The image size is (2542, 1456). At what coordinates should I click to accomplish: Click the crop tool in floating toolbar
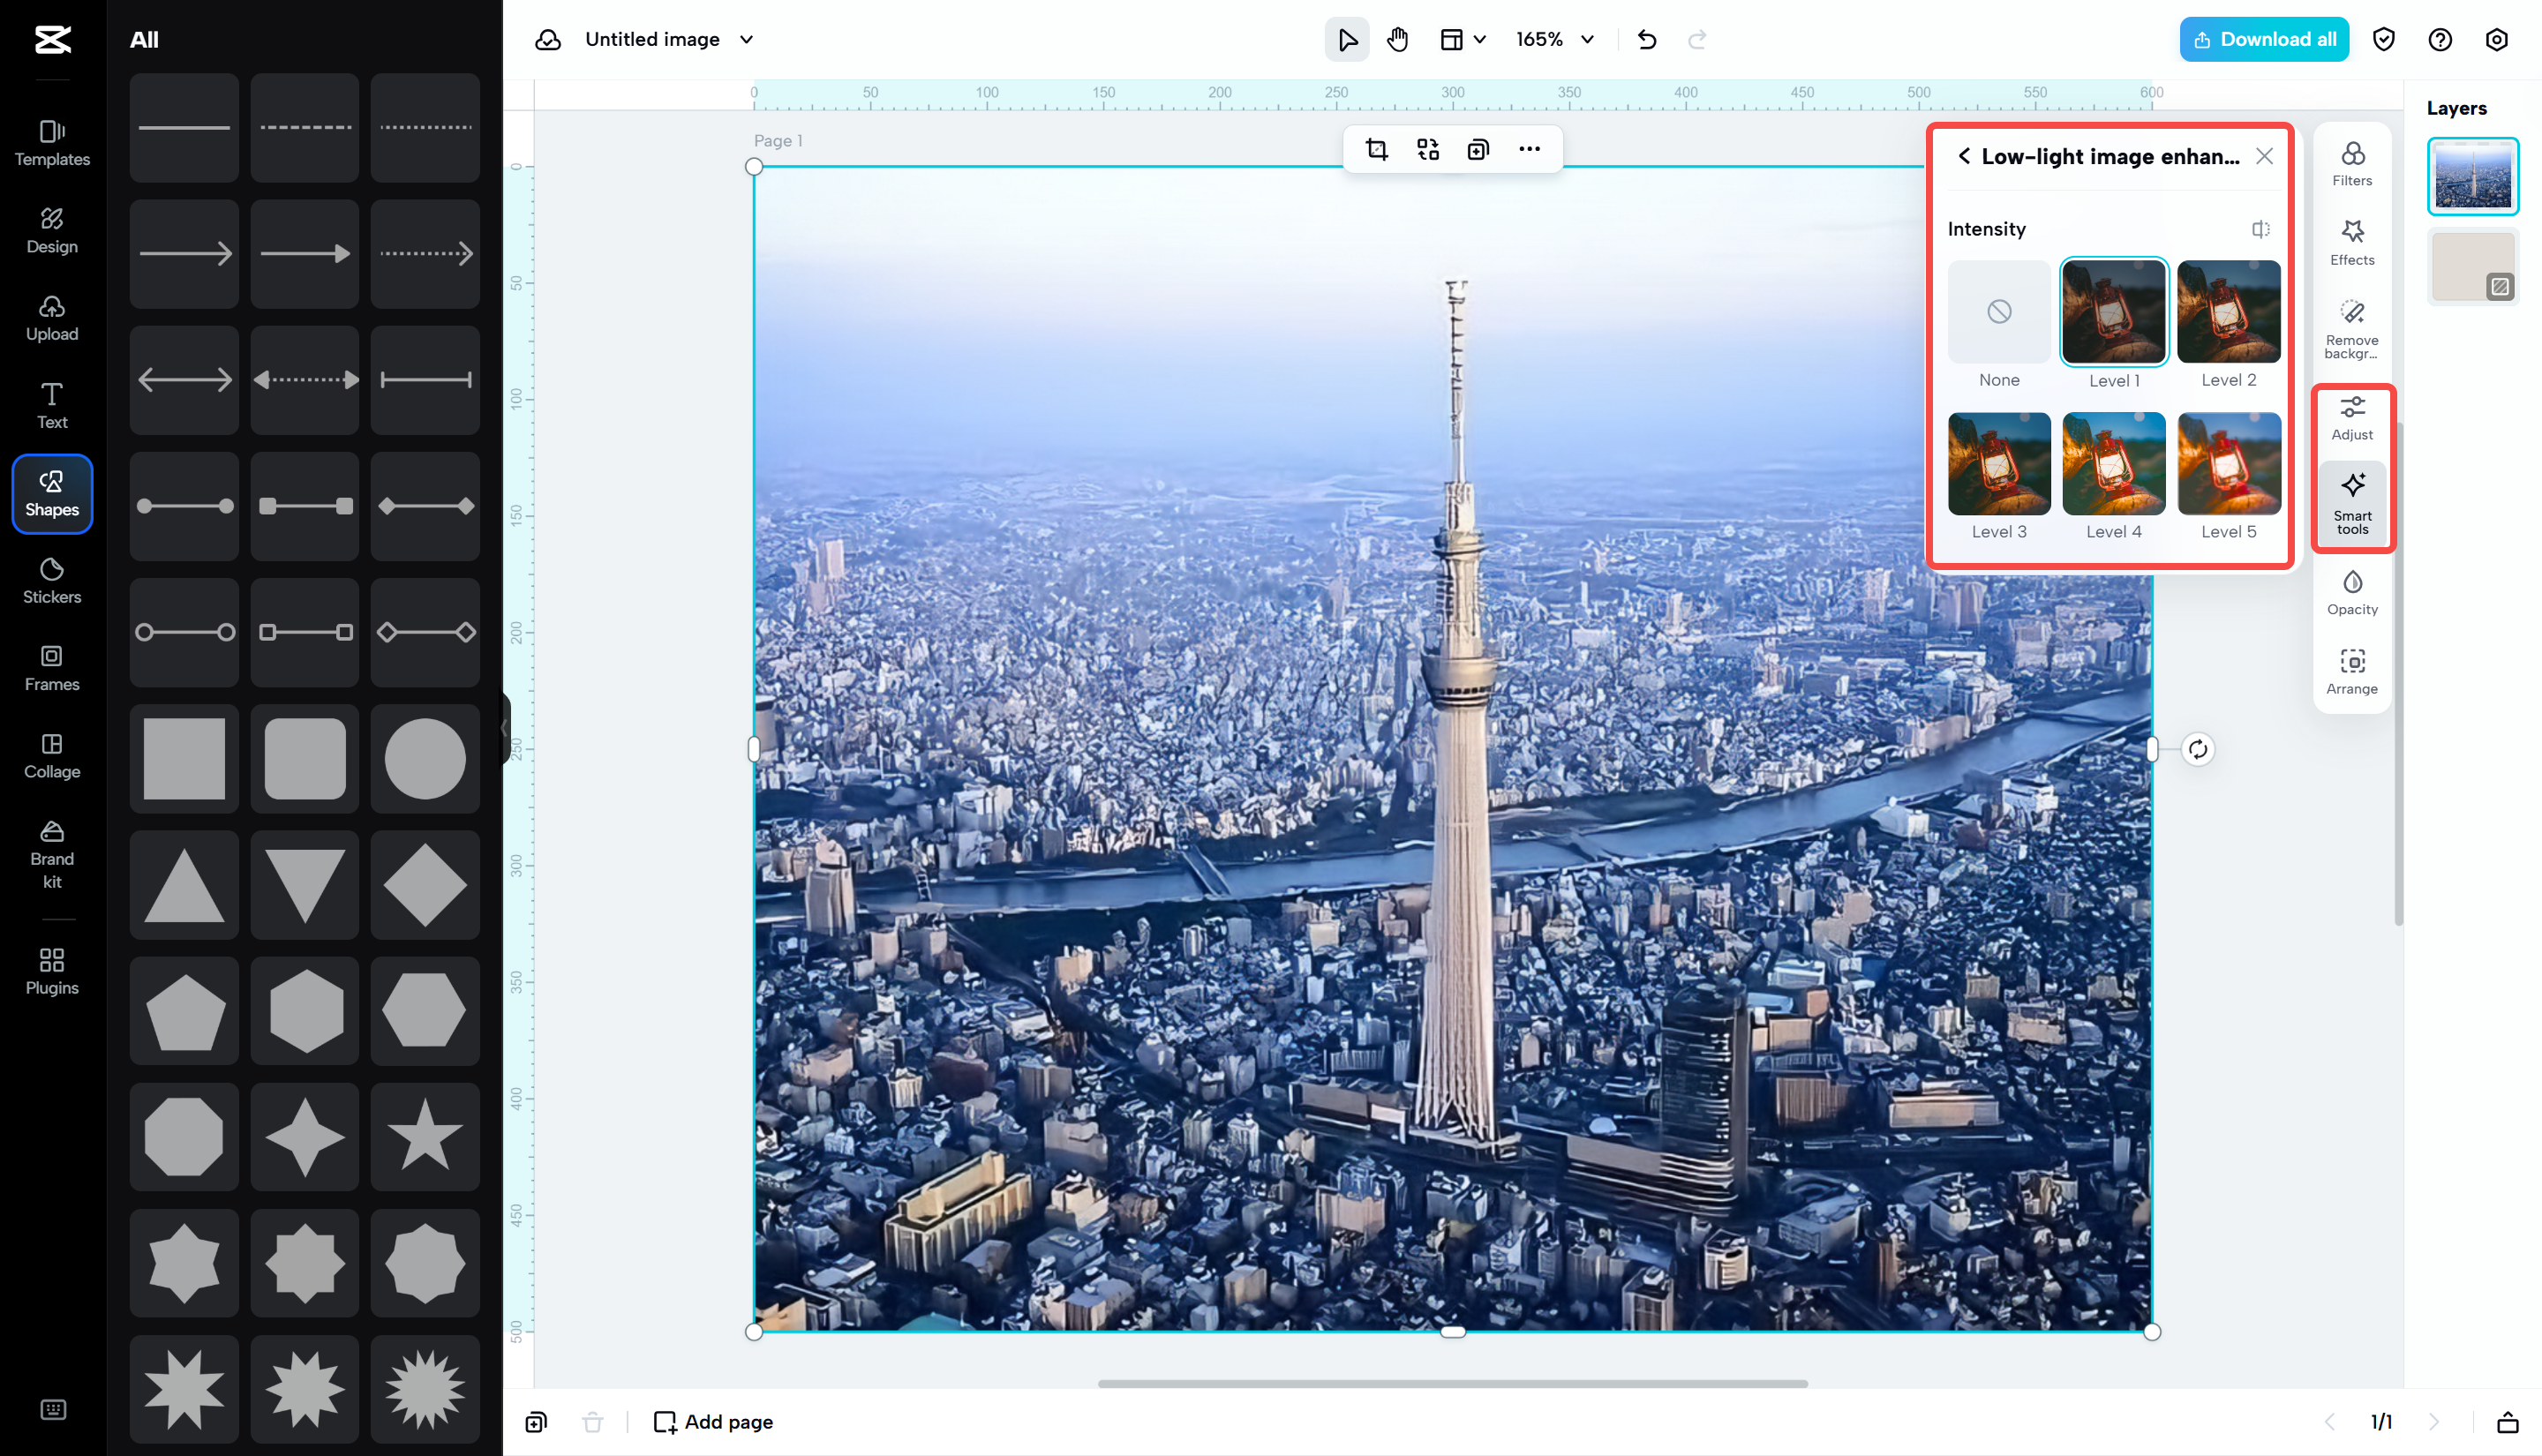[1377, 150]
